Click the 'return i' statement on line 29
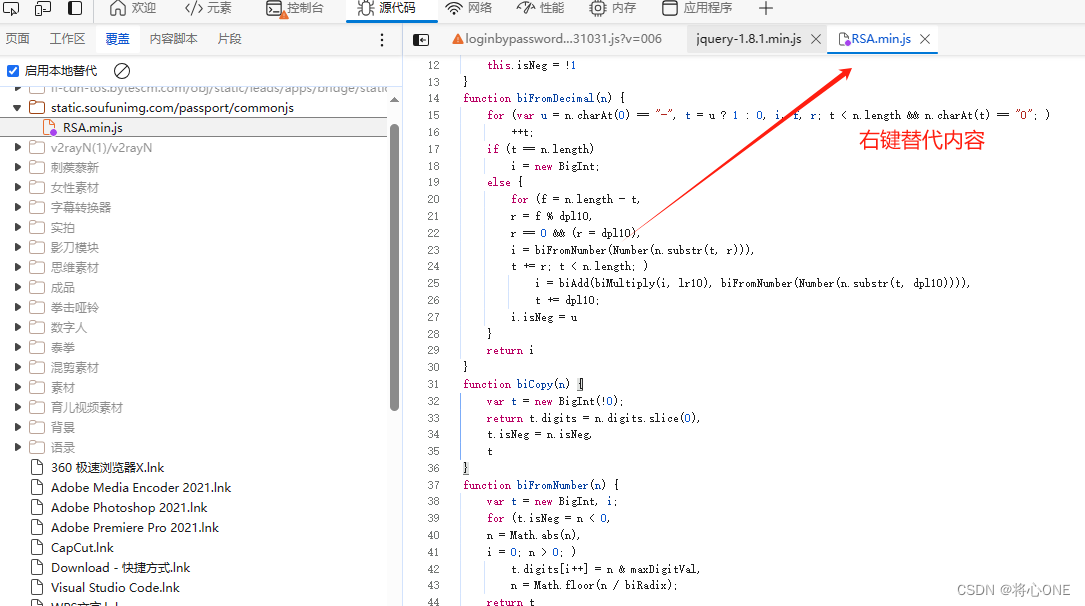The height and width of the screenshot is (606, 1085). click(x=510, y=351)
